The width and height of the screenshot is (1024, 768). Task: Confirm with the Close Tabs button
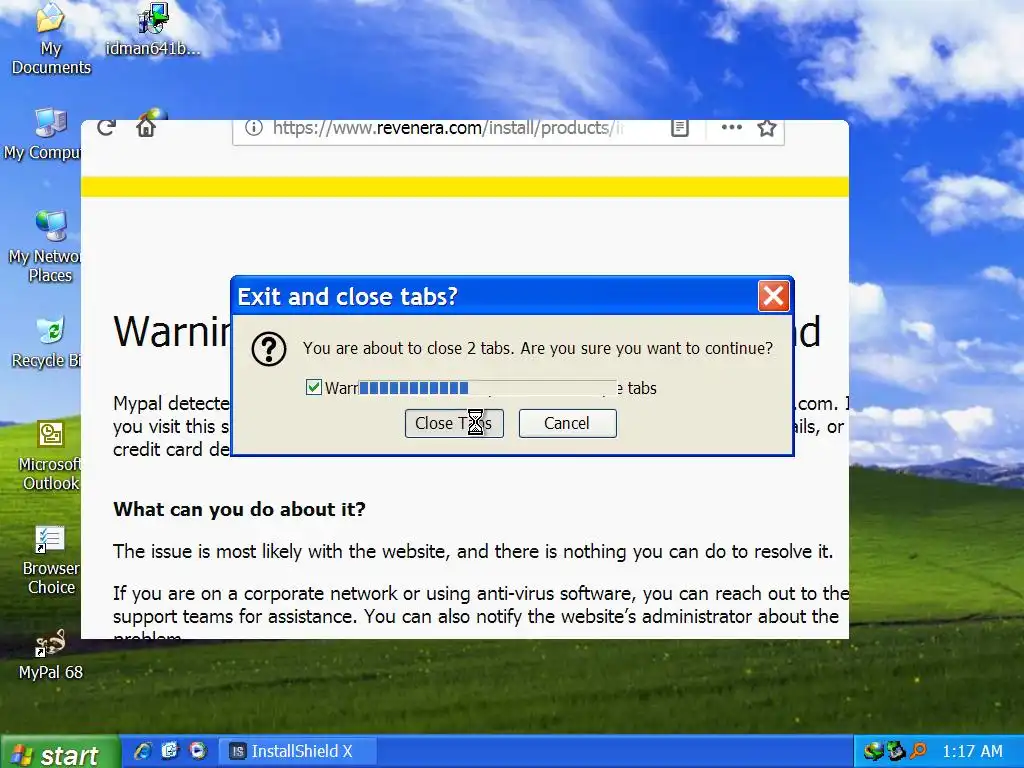(454, 423)
